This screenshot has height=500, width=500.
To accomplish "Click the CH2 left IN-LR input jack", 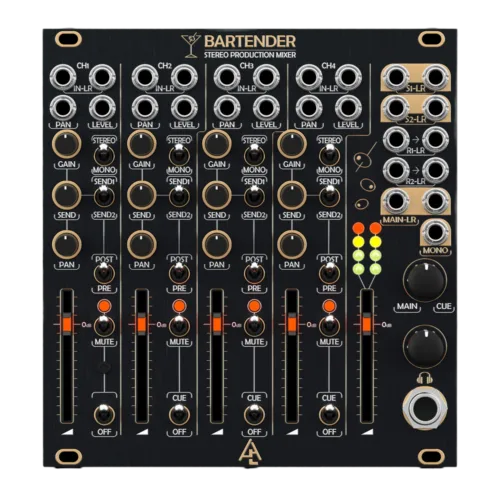I will coord(145,77).
